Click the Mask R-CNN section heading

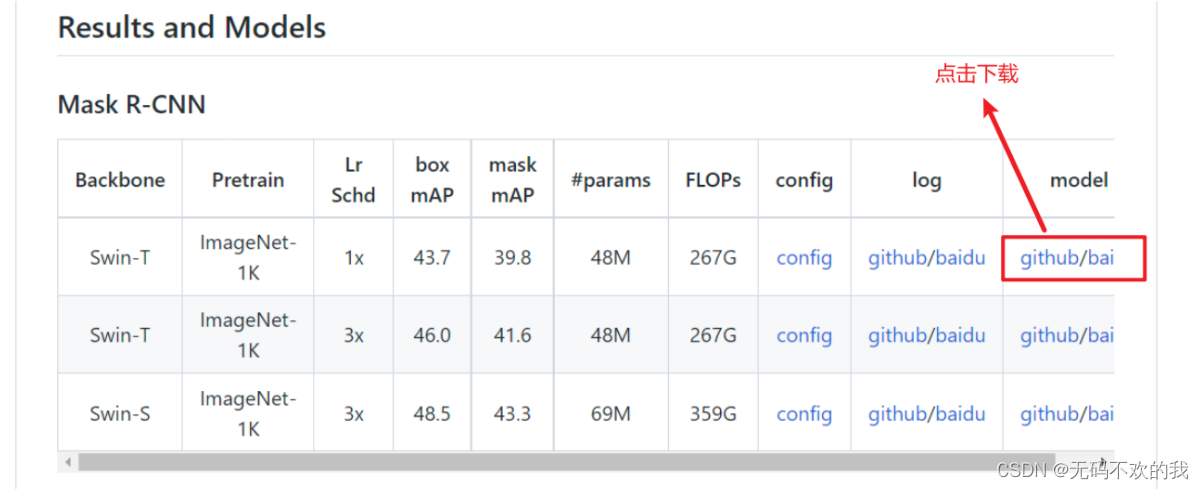pos(132,104)
